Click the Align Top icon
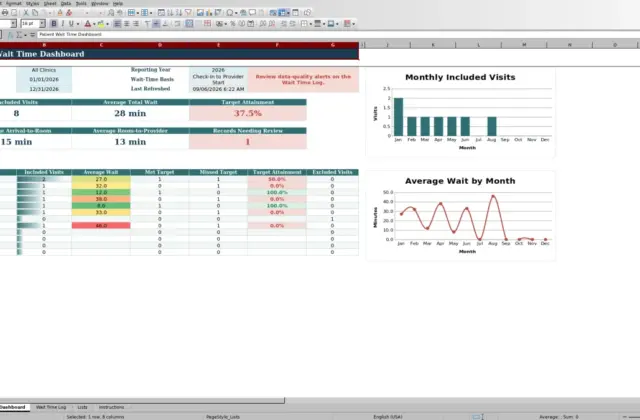 (148, 24)
